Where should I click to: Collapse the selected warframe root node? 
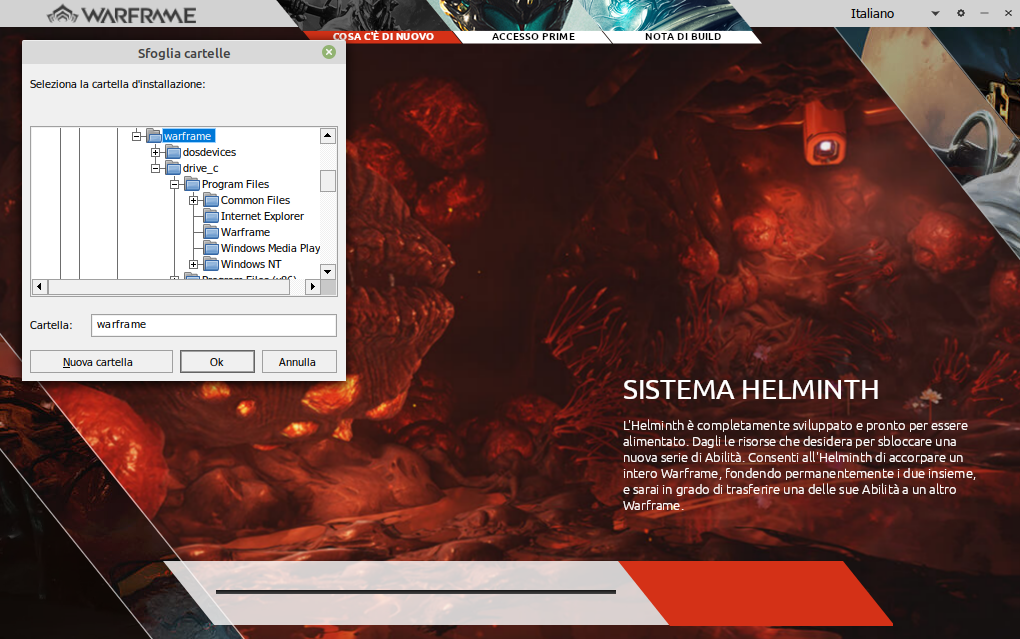(137, 136)
